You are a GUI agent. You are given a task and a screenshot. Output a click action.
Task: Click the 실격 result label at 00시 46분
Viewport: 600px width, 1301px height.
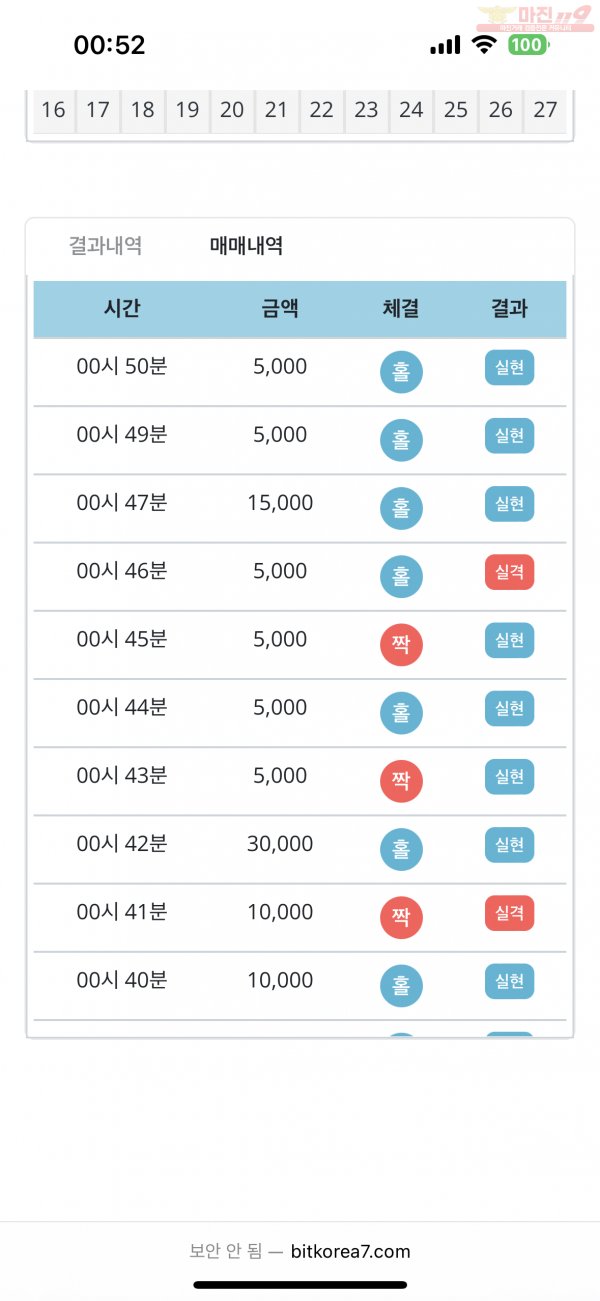[x=510, y=572]
